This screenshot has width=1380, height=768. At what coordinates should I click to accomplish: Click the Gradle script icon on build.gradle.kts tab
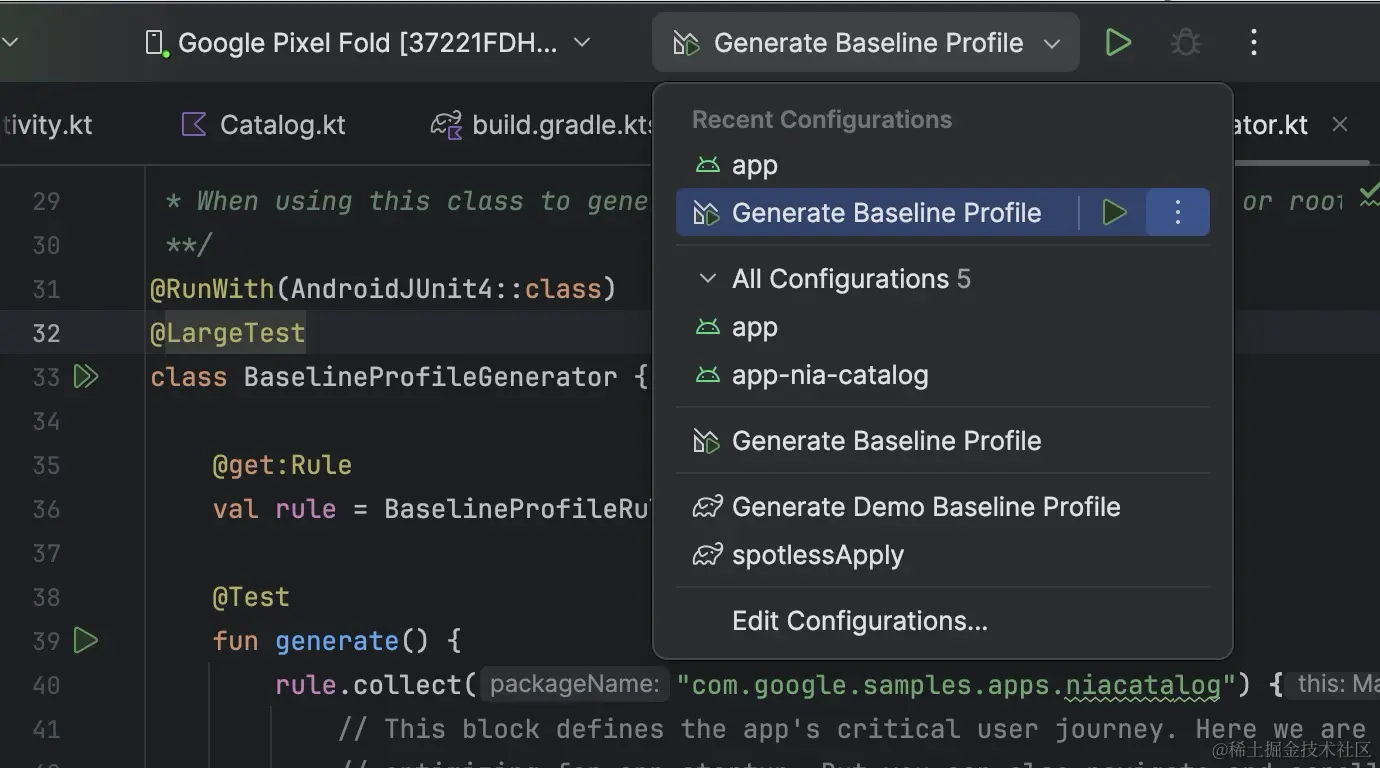[x=446, y=125]
